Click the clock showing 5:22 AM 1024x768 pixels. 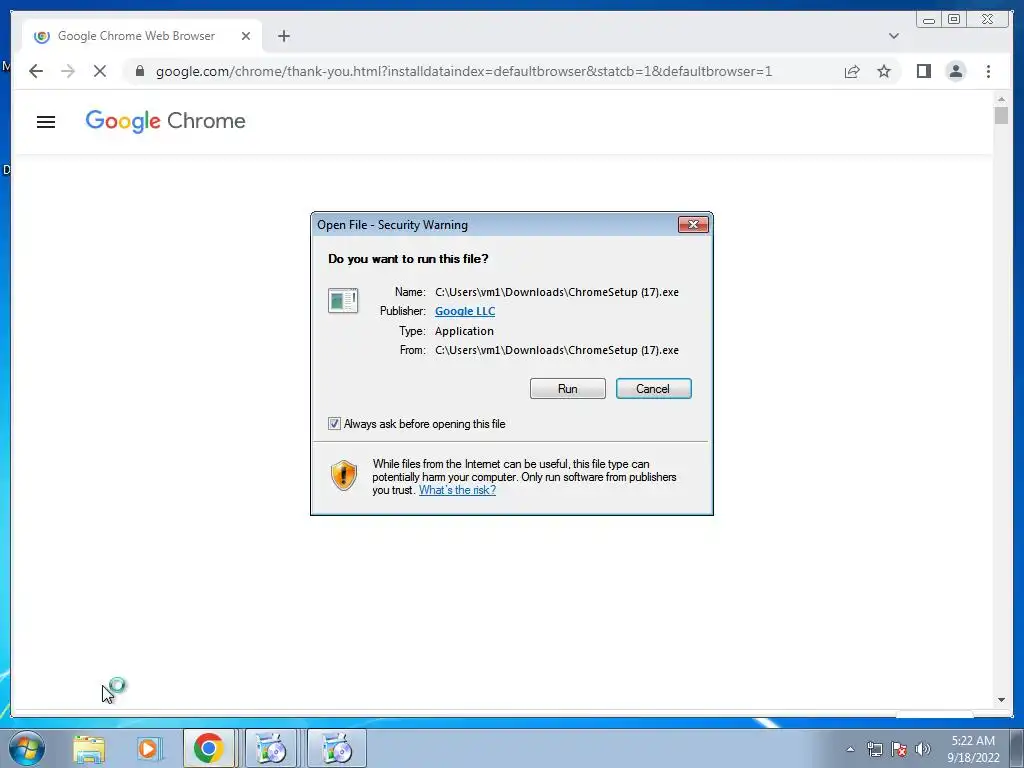pos(973,749)
